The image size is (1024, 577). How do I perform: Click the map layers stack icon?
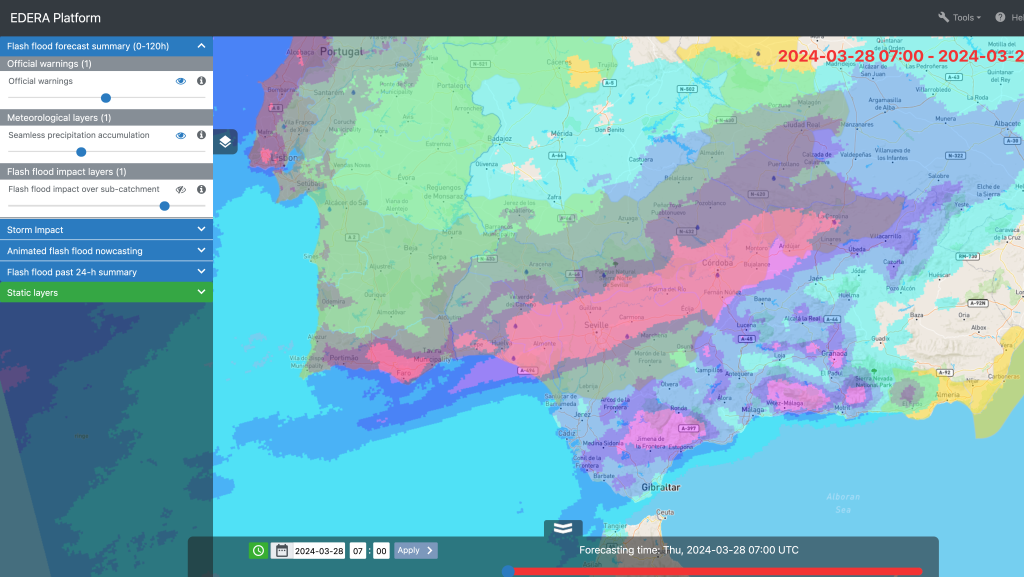(225, 141)
